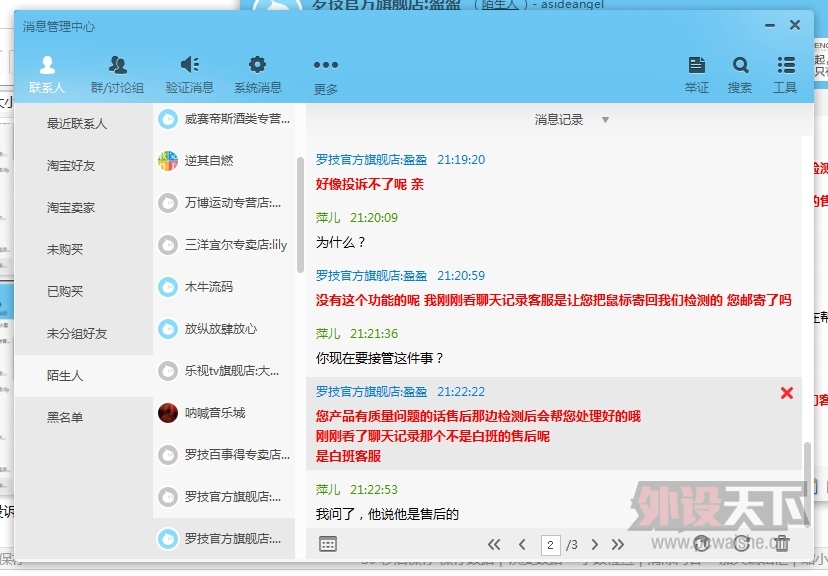Click 萍儿 name at 21:20:09
This screenshot has width=828, height=576.
pyautogui.click(x=328, y=218)
